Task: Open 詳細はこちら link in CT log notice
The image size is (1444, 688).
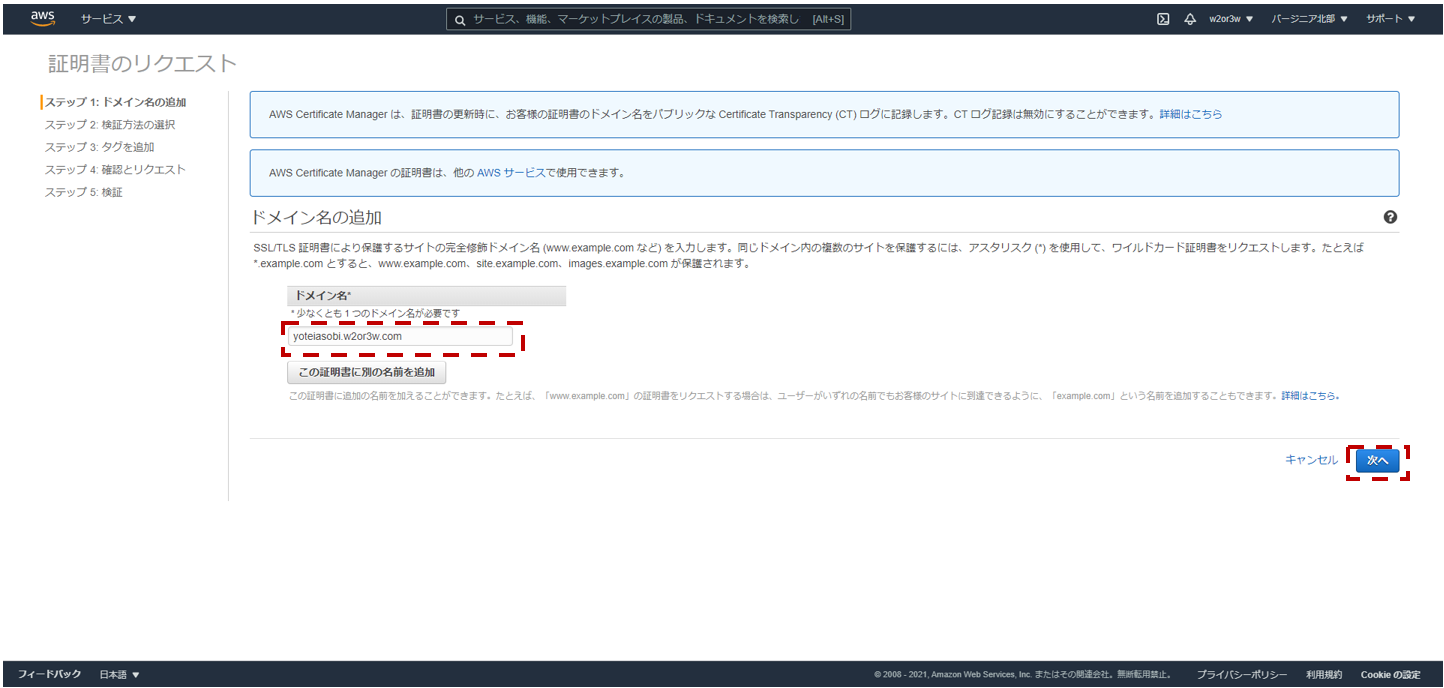Action: tap(1190, 114)
